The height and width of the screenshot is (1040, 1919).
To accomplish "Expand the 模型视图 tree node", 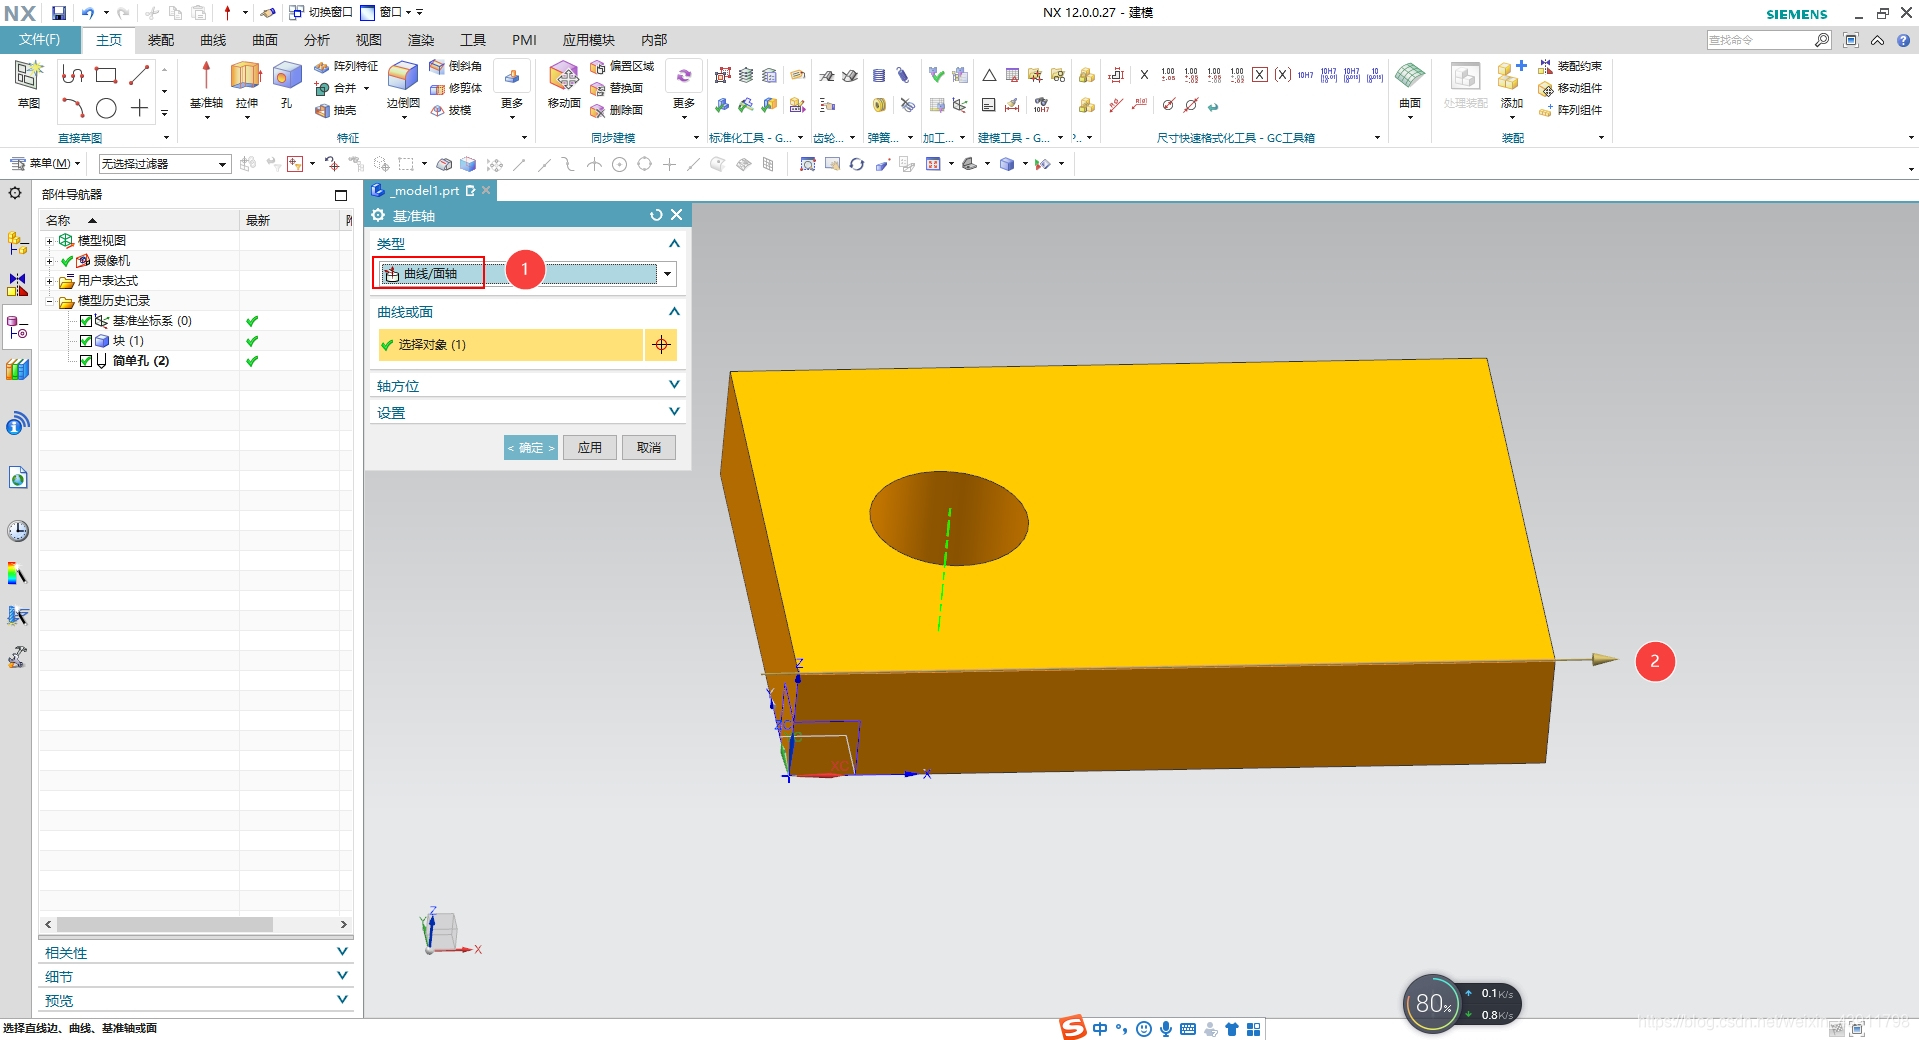I will coord(49,241).
